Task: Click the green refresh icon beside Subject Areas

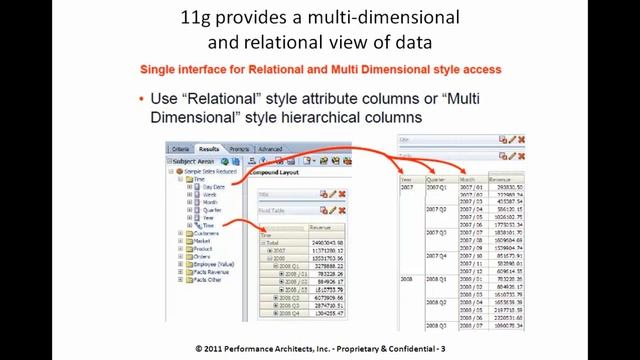Action: pyautogui.click(x=224, y=161)
